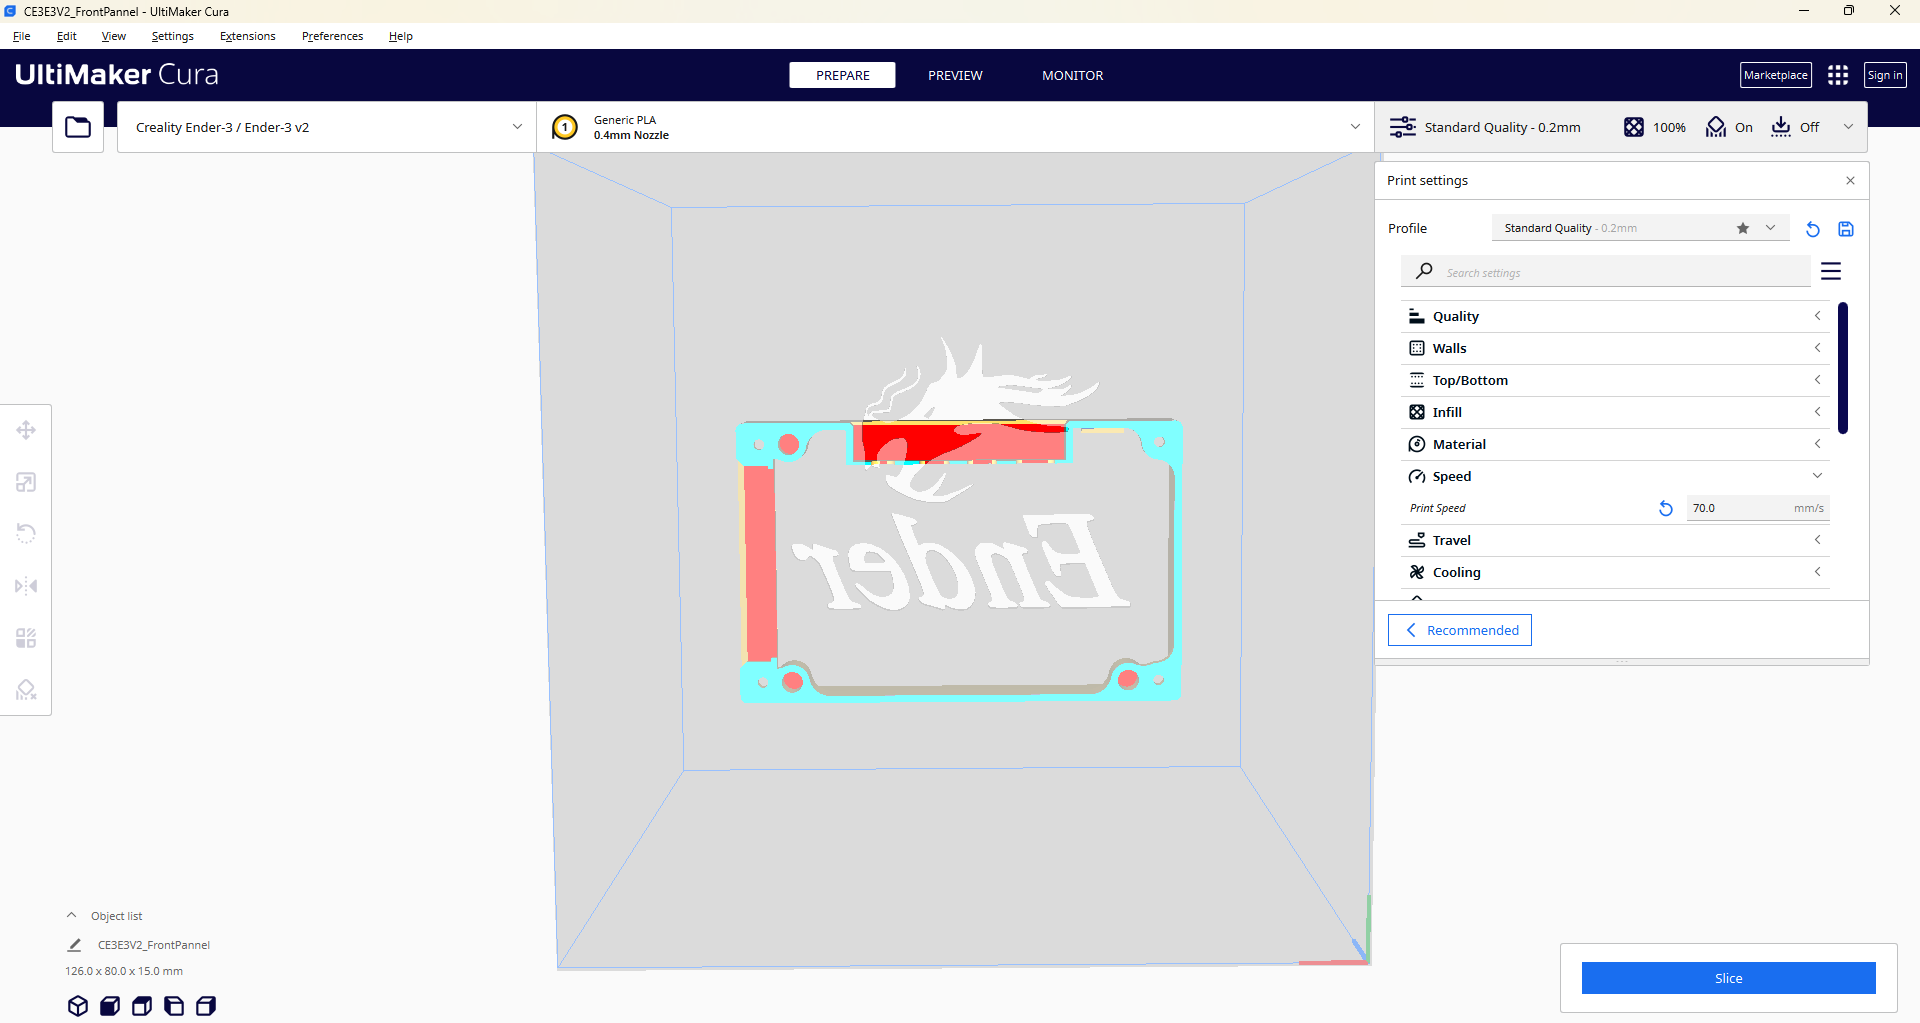Open the Help menu
The width and height of the screenshot is (1920, 1023).
[x=401, y=36]
